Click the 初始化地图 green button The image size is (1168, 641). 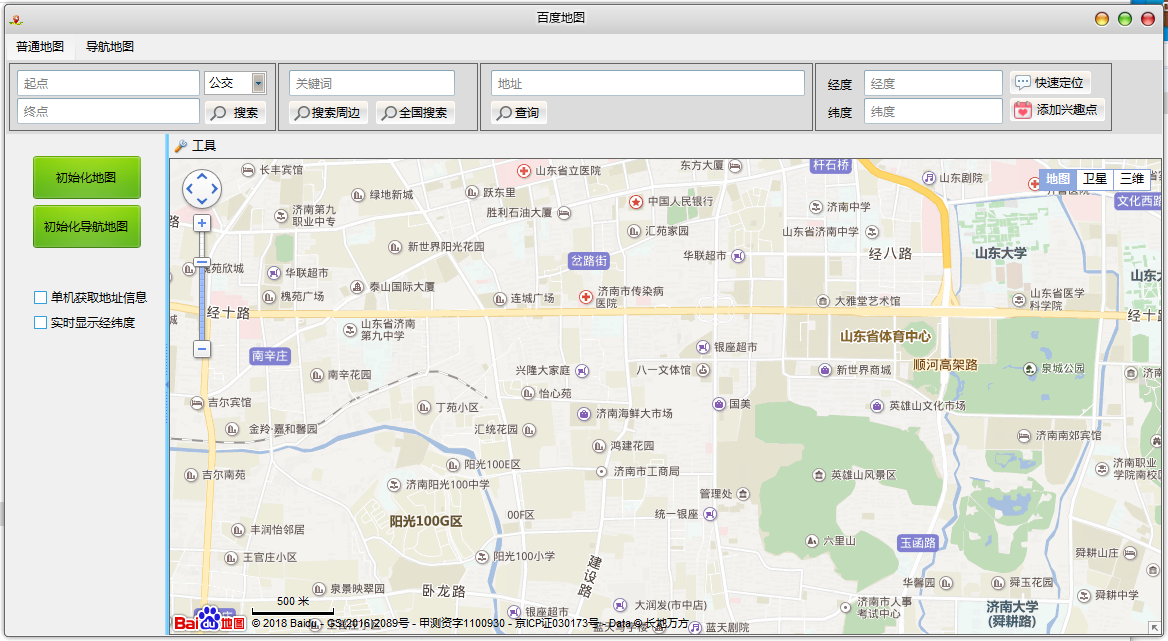coord(86,177)
